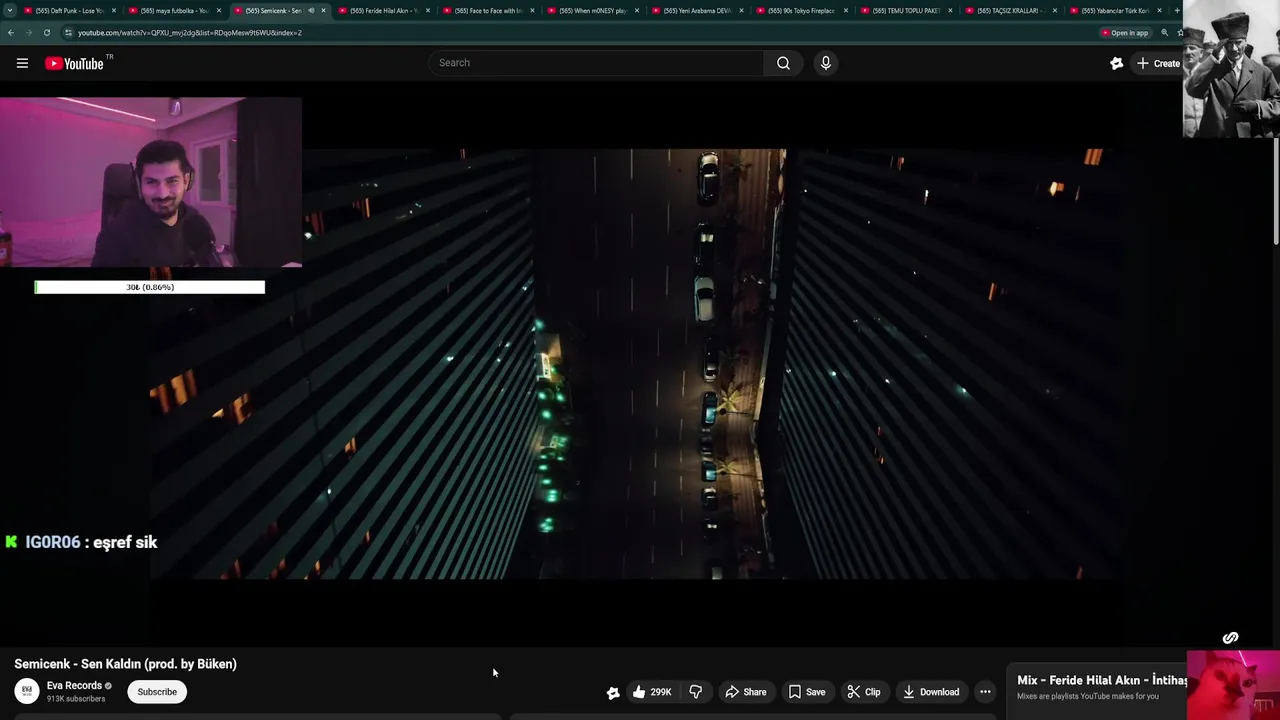Go to YouTube home via logo
Screen dimensions: 1280x720
coord(74,63)
